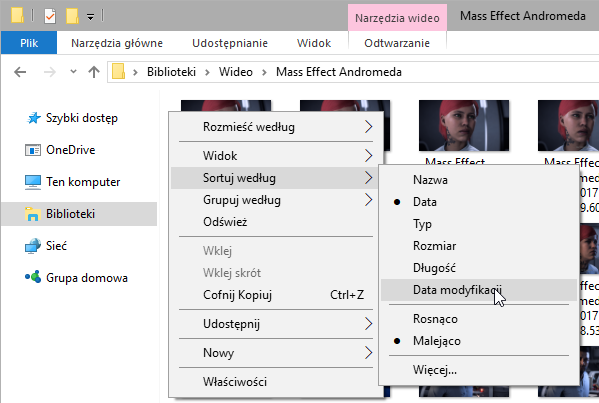The height and width of the screenshot is (403, 599).
Task: Select Ten komputer in navigation pane
Action: point(83,182)
